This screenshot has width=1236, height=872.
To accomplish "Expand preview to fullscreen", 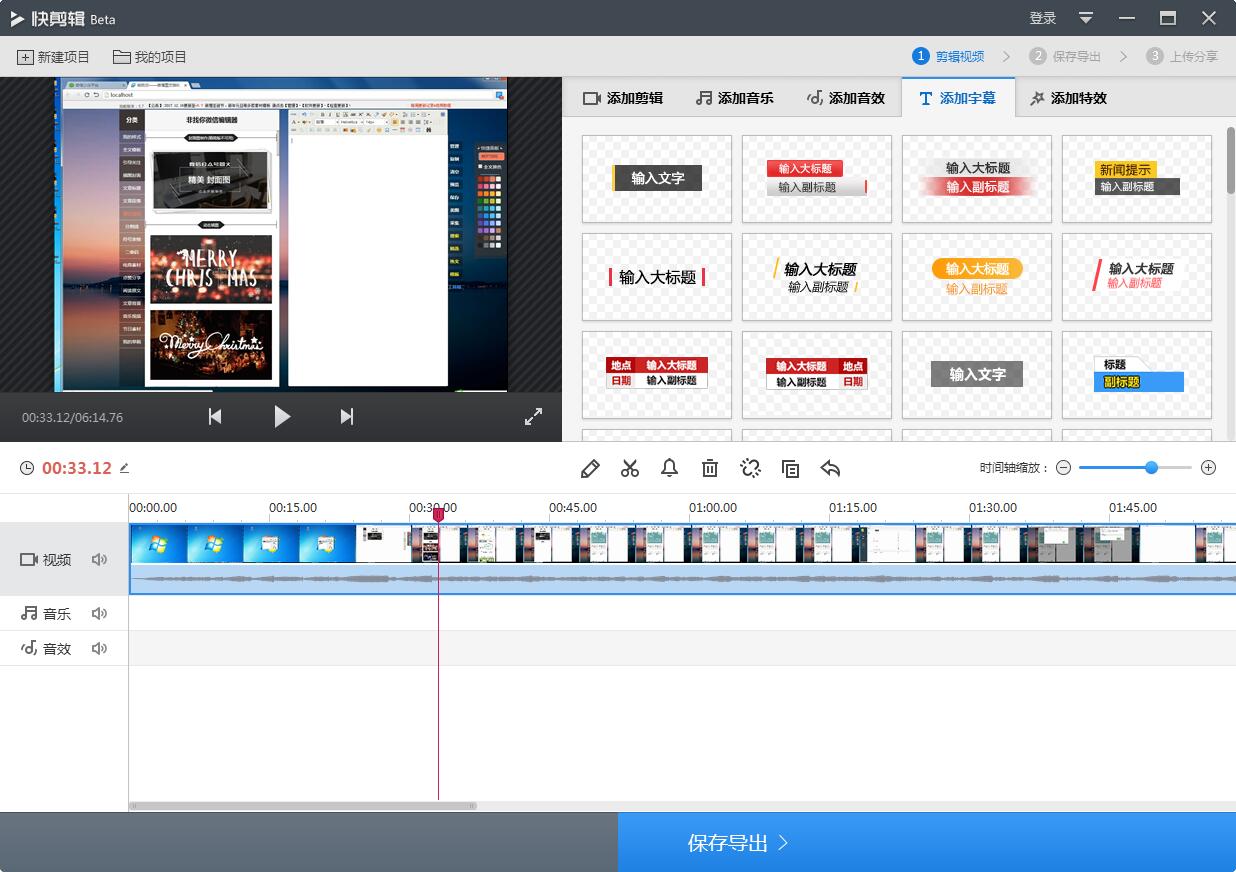I will 533,417.
